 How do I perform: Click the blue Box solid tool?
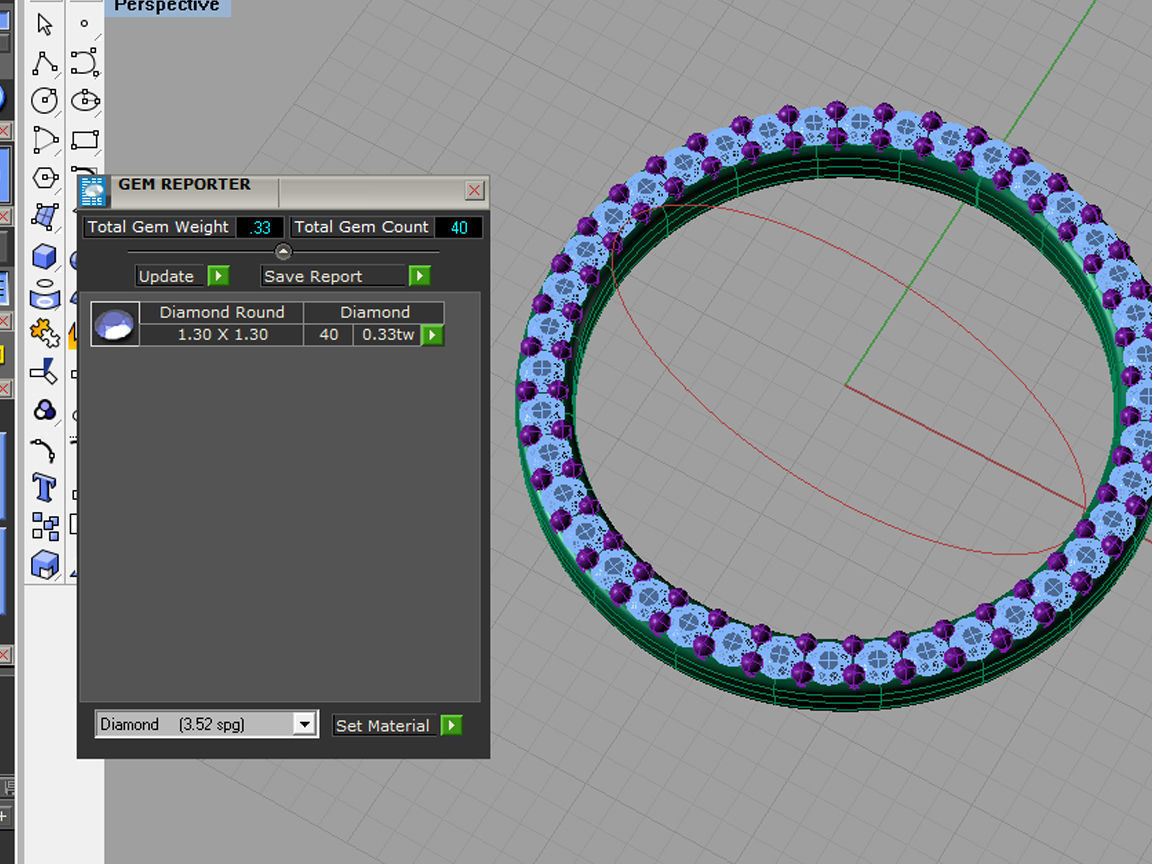point(45,257)
